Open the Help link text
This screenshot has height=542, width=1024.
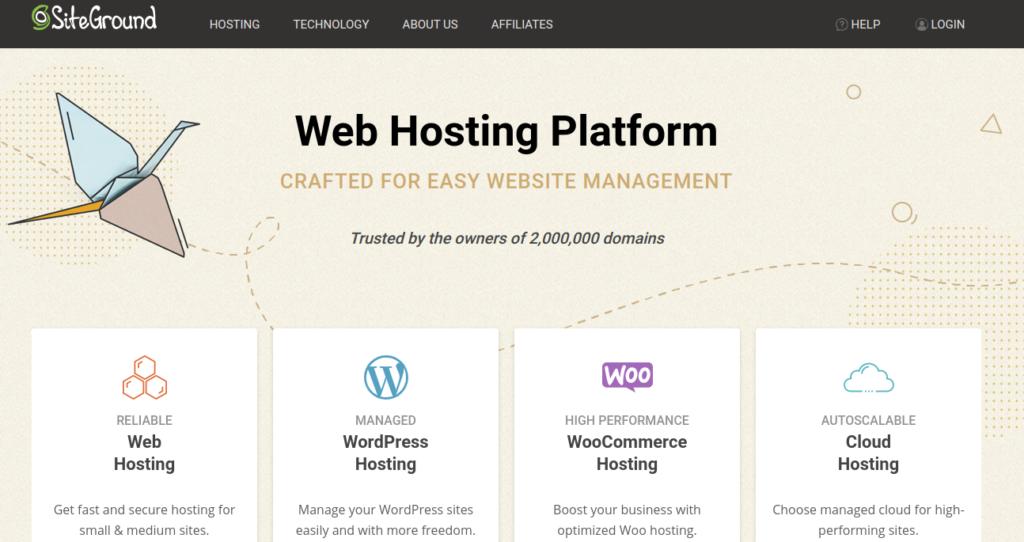point(865,24)
